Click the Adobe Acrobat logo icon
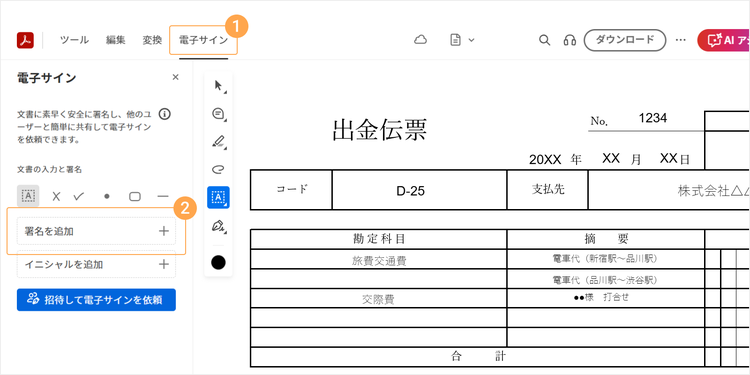Screen dimensions: 750x375 [25, 40]
